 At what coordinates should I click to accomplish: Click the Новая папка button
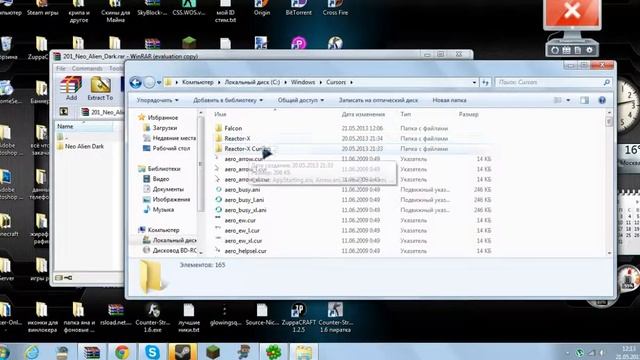(449, 100)
